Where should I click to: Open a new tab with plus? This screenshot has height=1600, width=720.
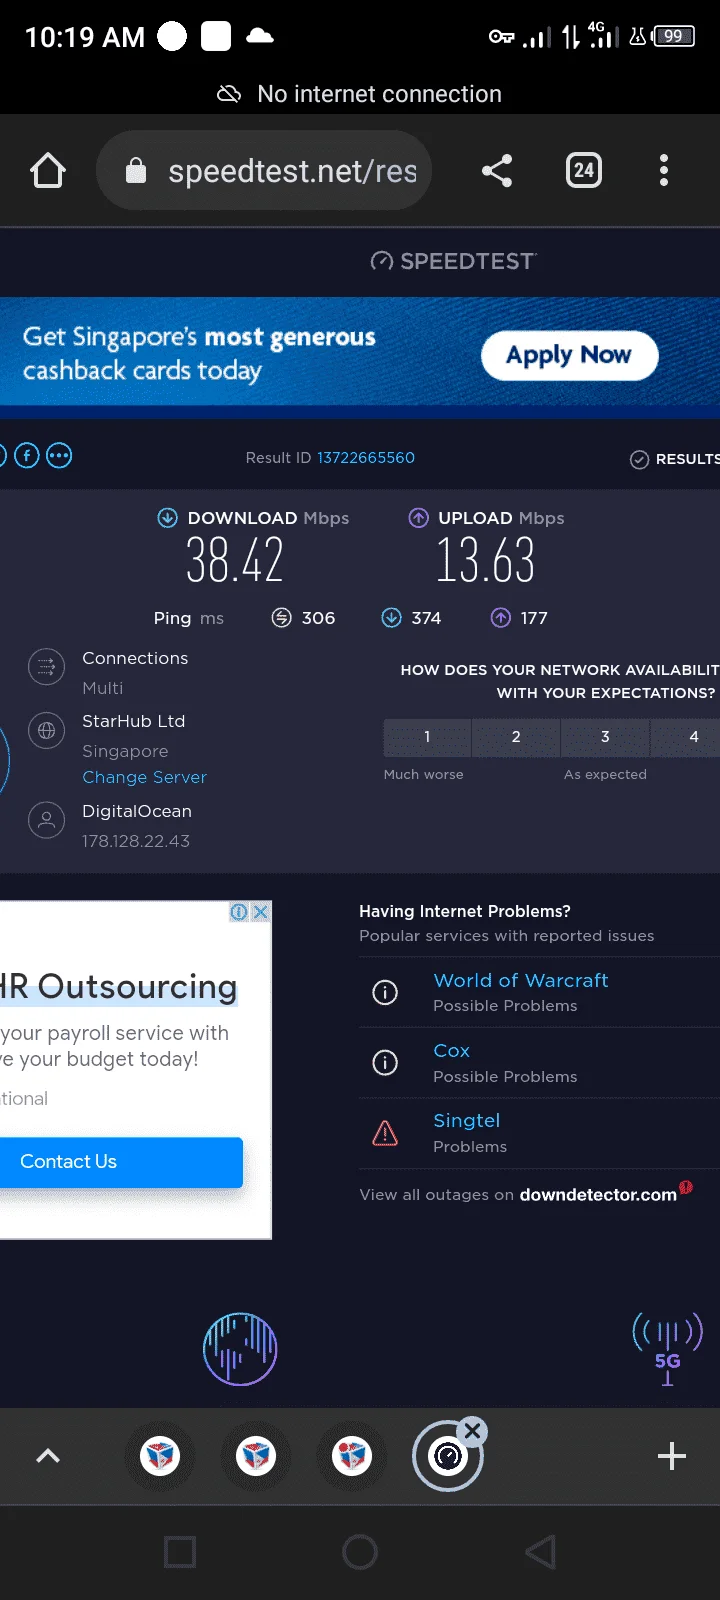tap(672, 1456)
